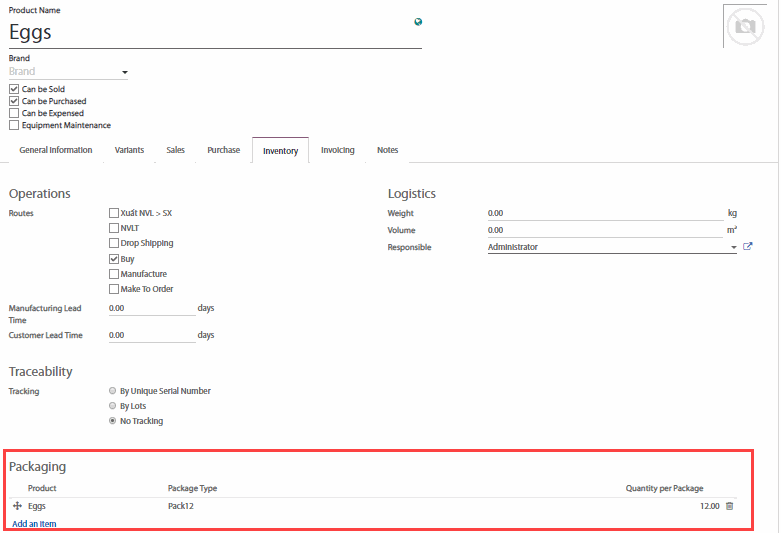Screen dimensions: 781x533
Task: Open the Brand dropdown
Action: [124, 72]
